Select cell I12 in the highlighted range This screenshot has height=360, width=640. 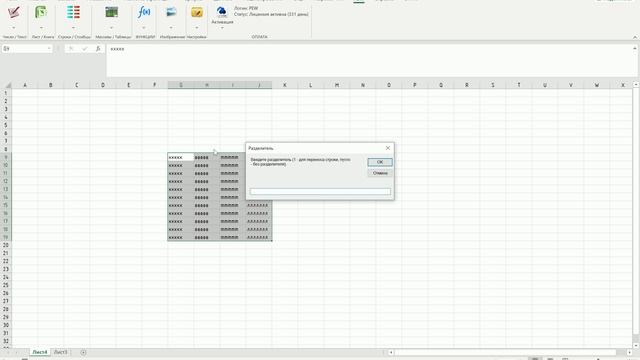point(233,181)
